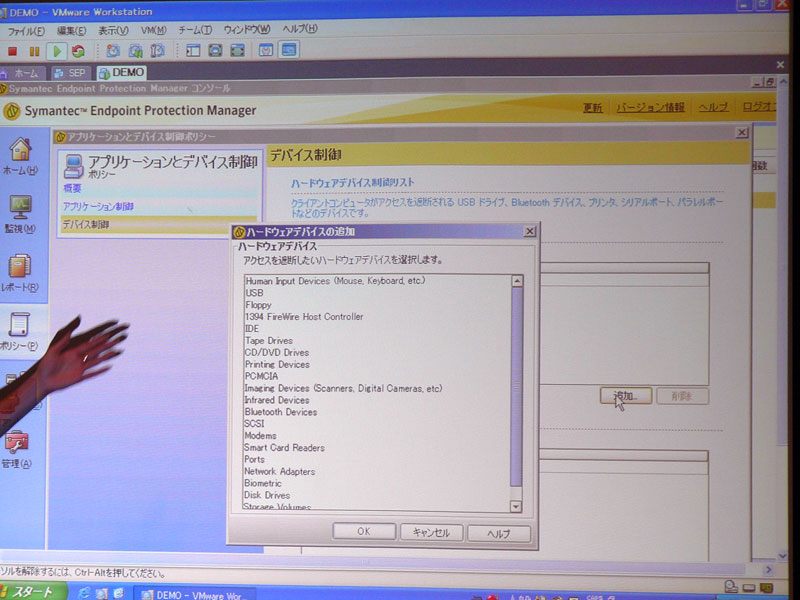Open the 編集(E) menu

[x=71, y=31]
